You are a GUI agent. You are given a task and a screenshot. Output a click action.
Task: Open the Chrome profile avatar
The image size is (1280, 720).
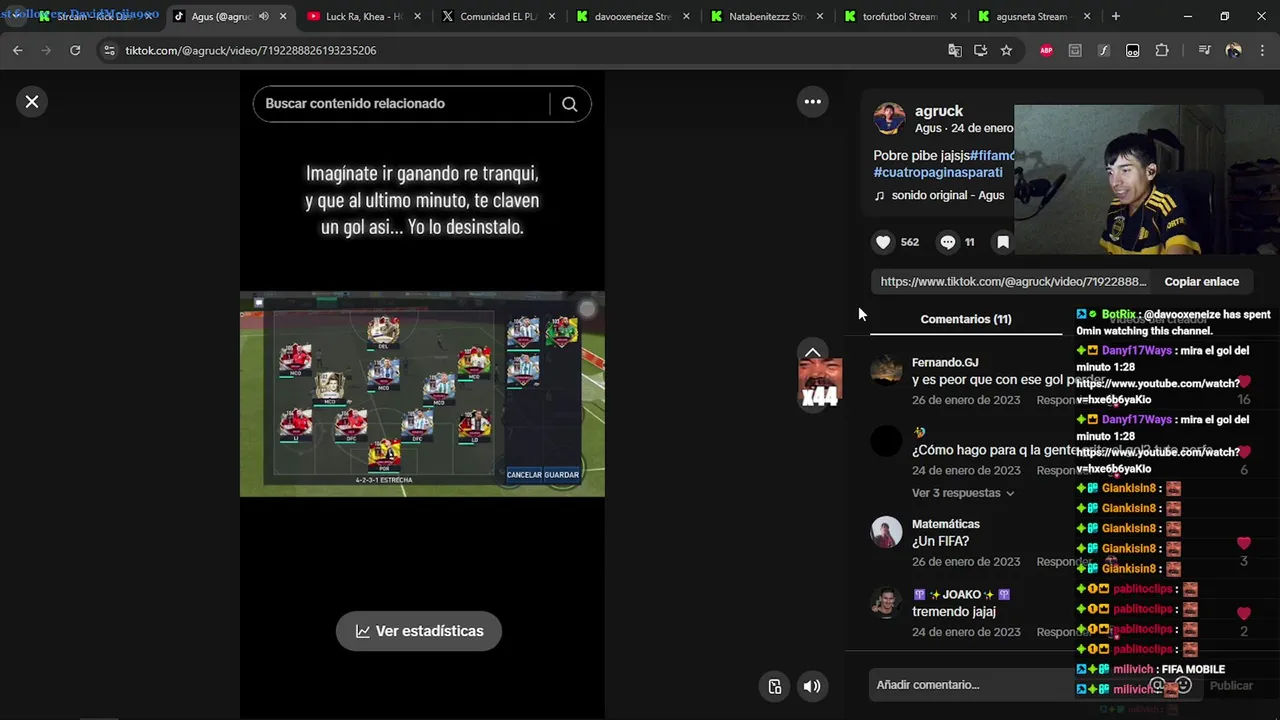click(x=1233, y=50)
